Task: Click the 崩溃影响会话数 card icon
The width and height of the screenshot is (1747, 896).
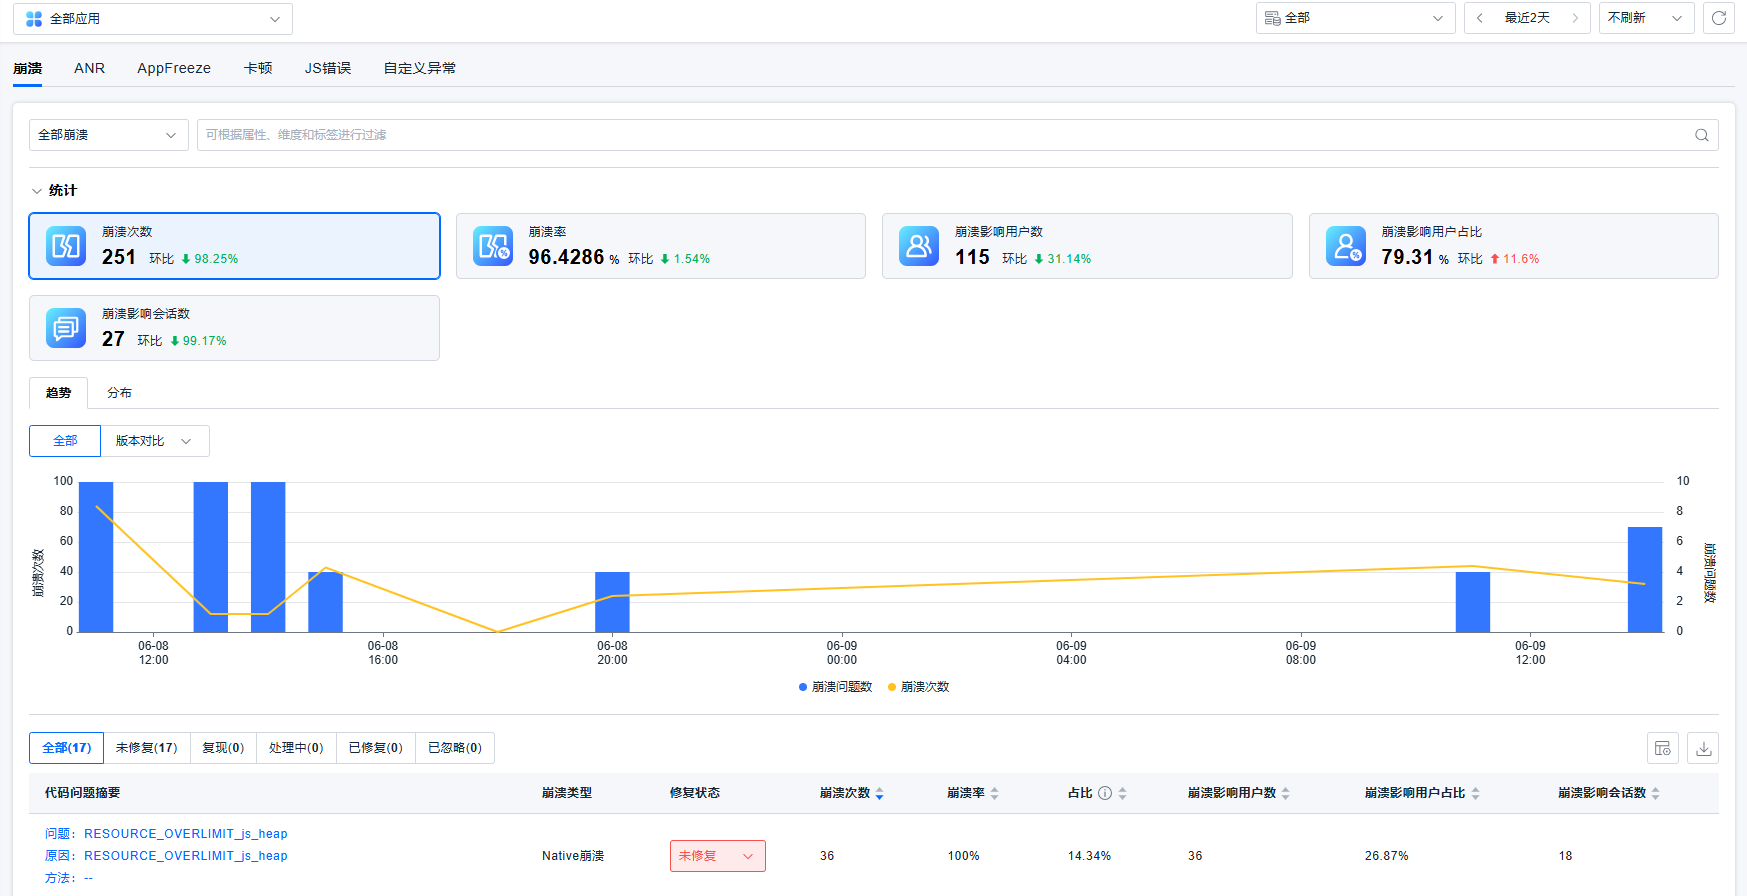Action: point(66,328)
